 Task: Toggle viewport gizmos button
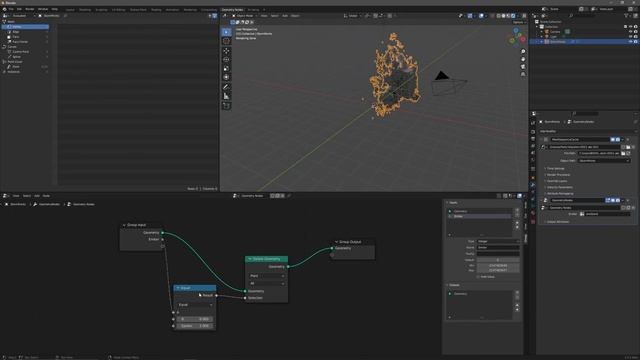[470, 16]
